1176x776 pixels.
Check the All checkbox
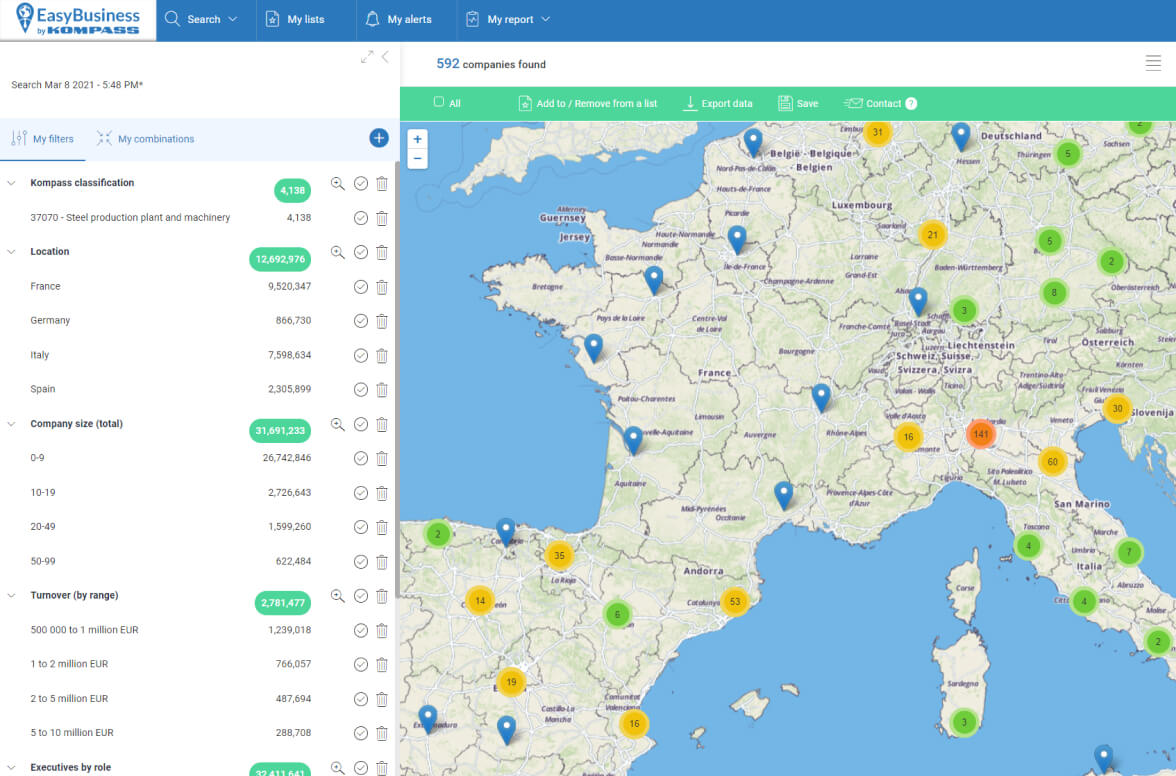pos(439,103)
